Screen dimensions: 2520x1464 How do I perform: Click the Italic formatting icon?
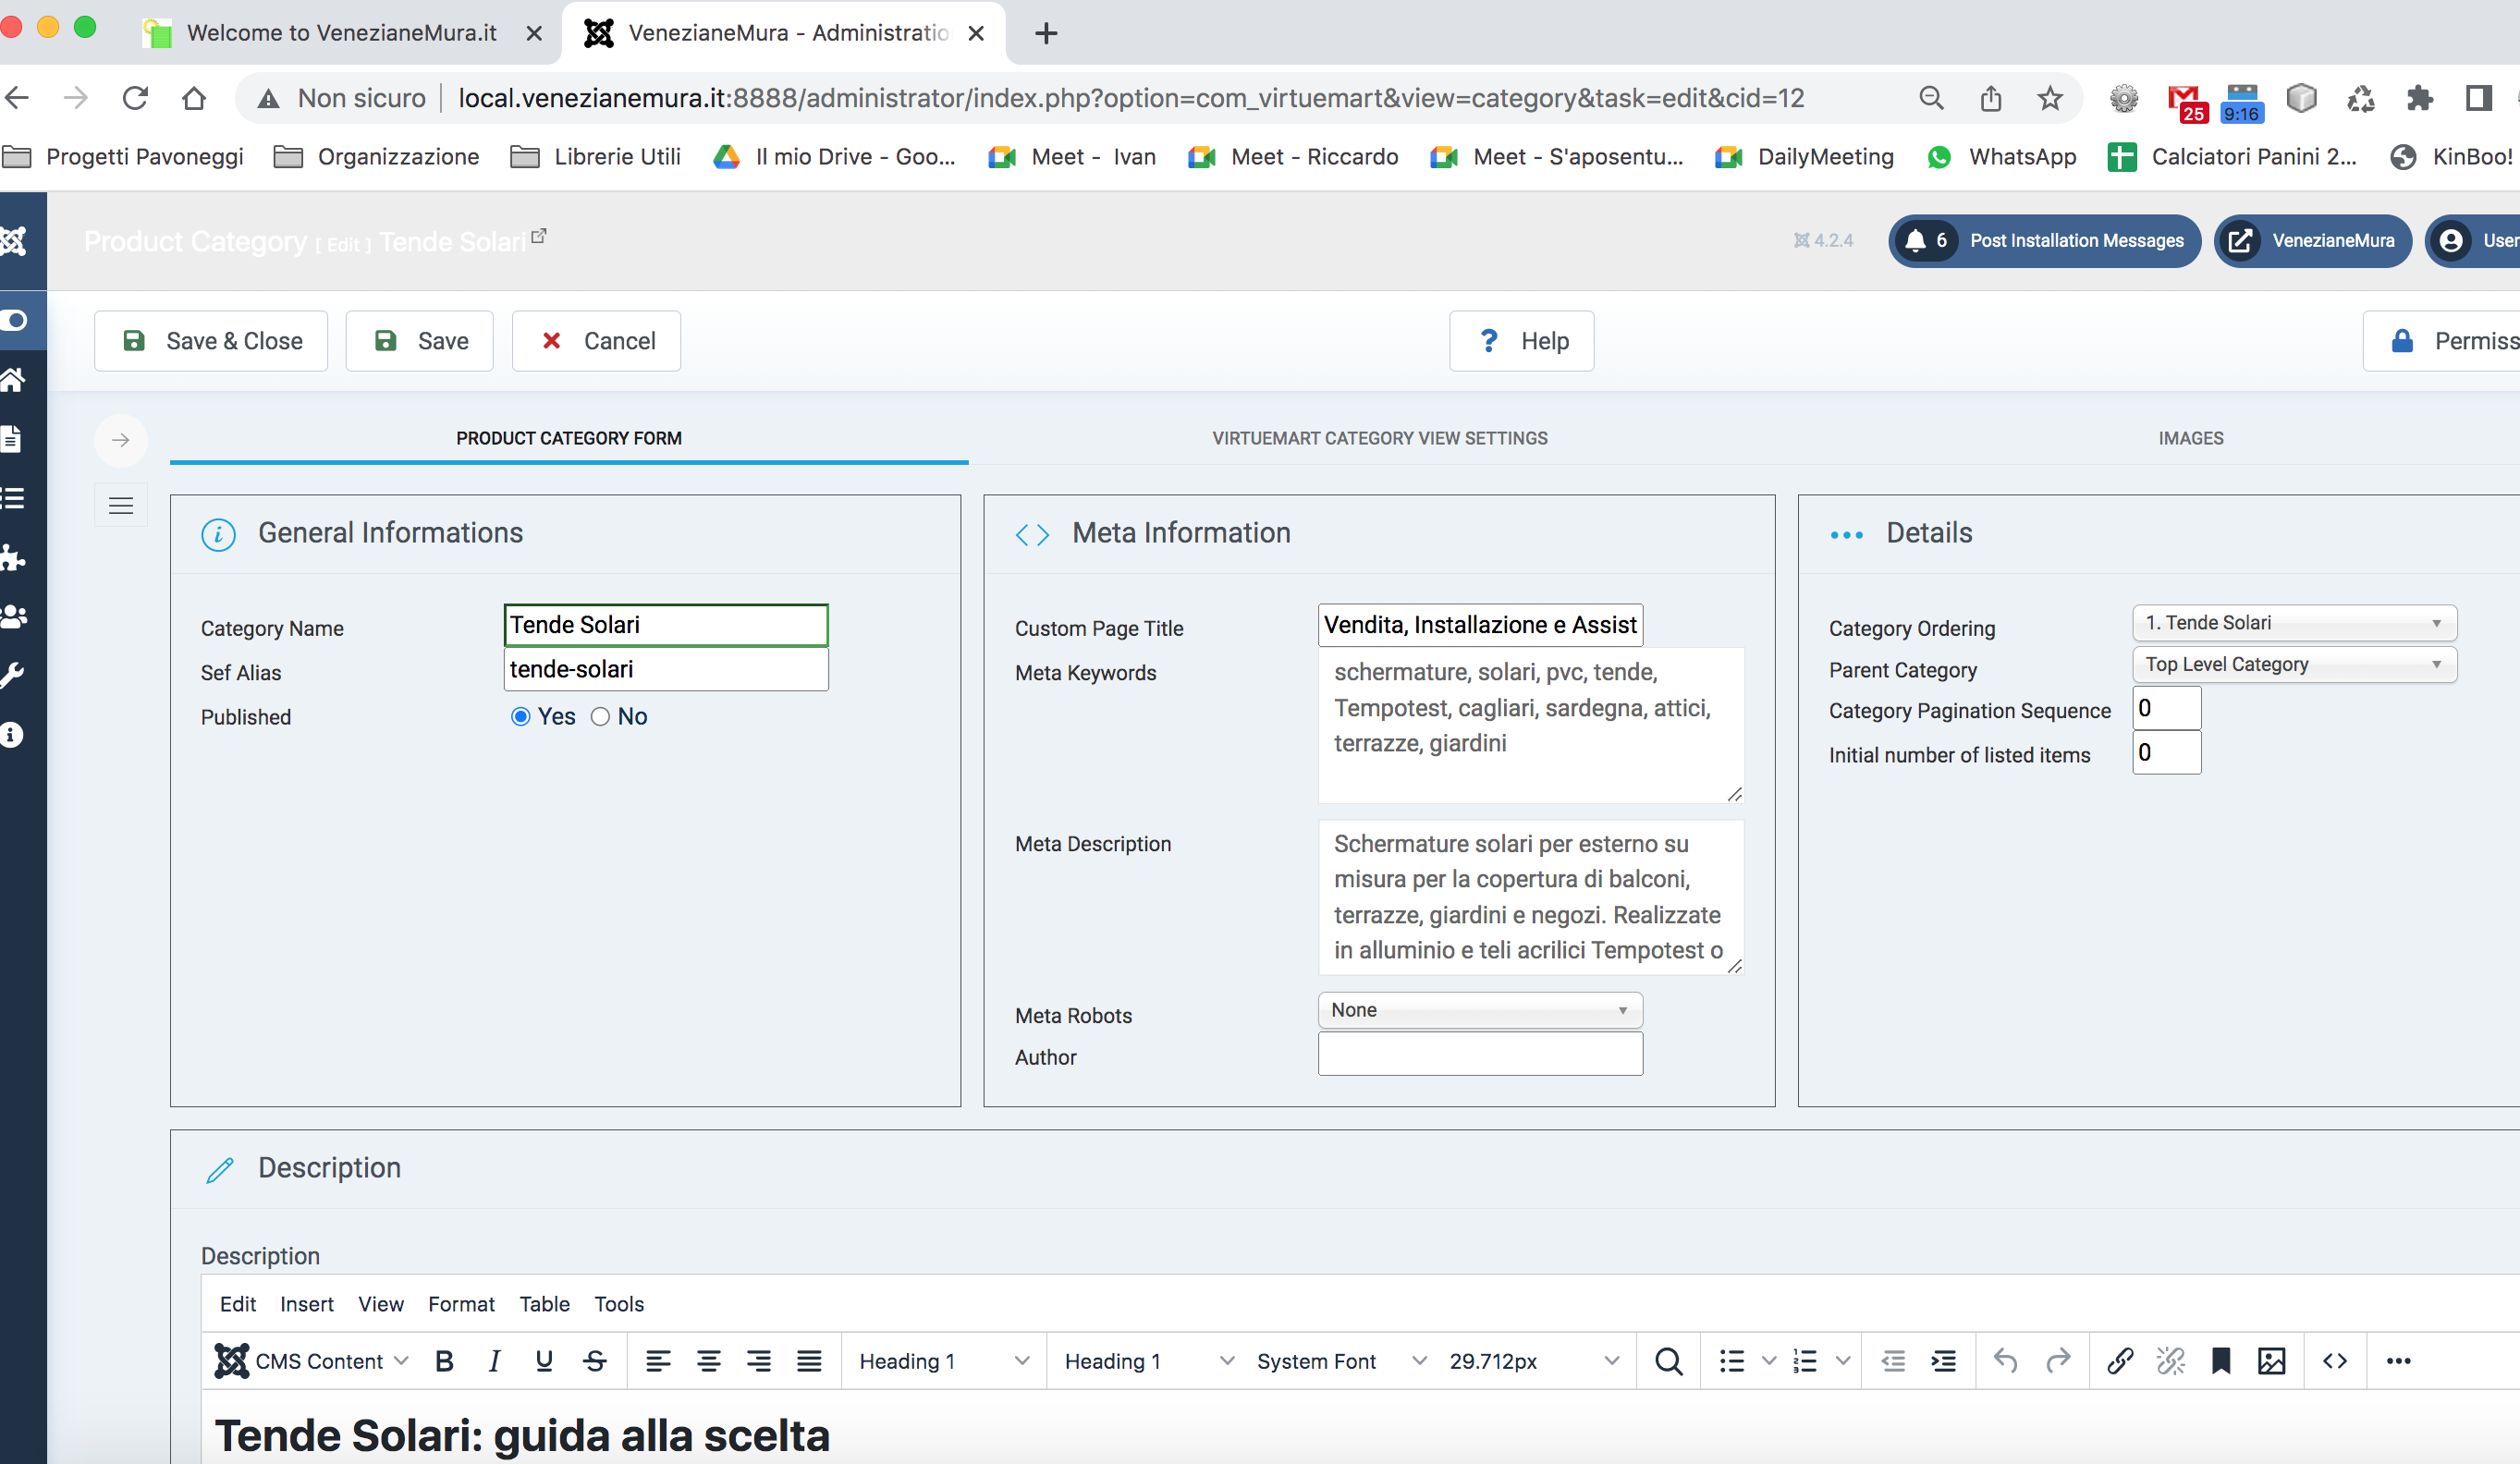point(494,1361)
